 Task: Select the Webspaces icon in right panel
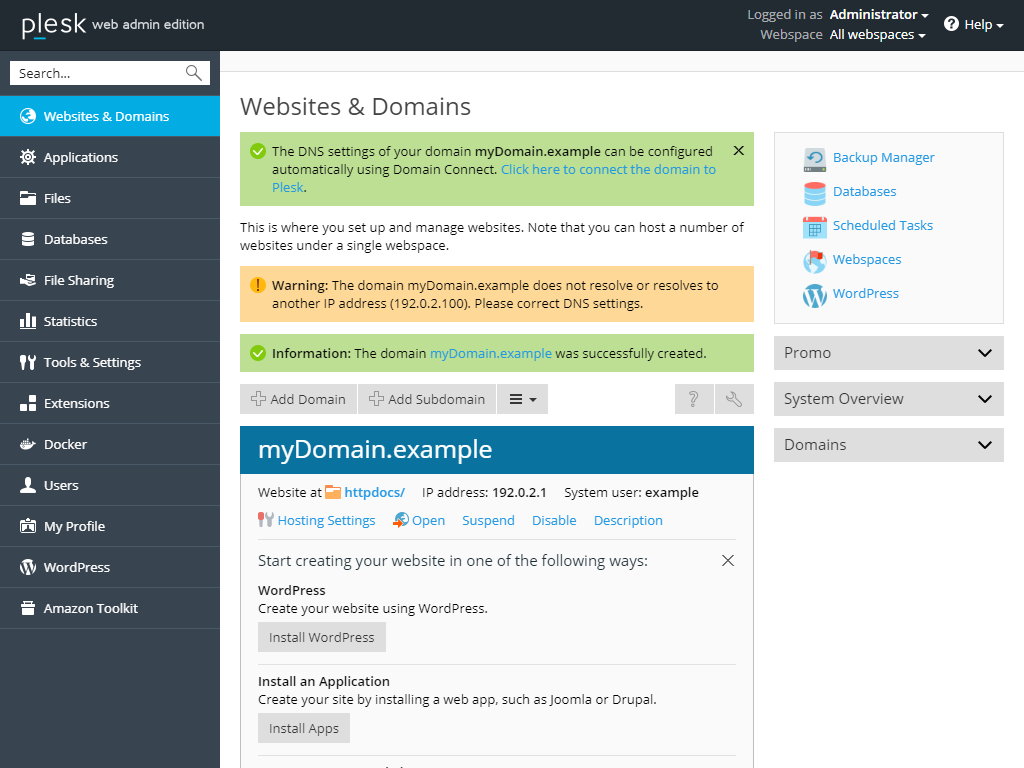point(814,259)
